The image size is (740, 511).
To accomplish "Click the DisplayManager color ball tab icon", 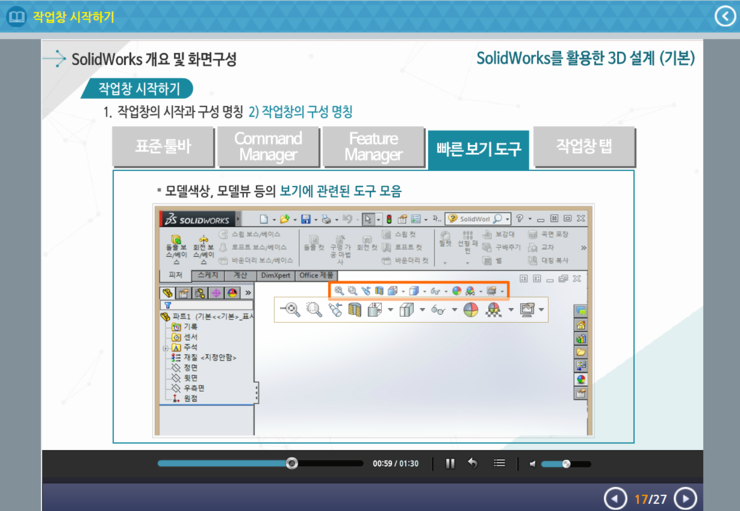I will click(232, 293).
